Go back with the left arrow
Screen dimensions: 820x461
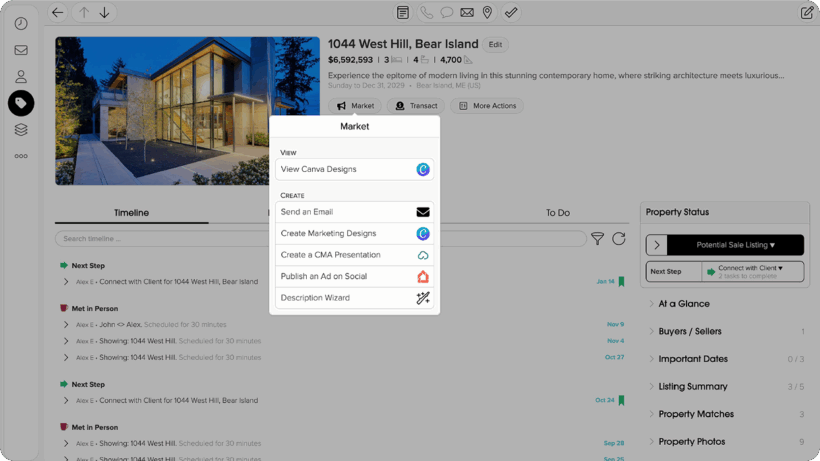pyautogui.click(x=58, y=13)
